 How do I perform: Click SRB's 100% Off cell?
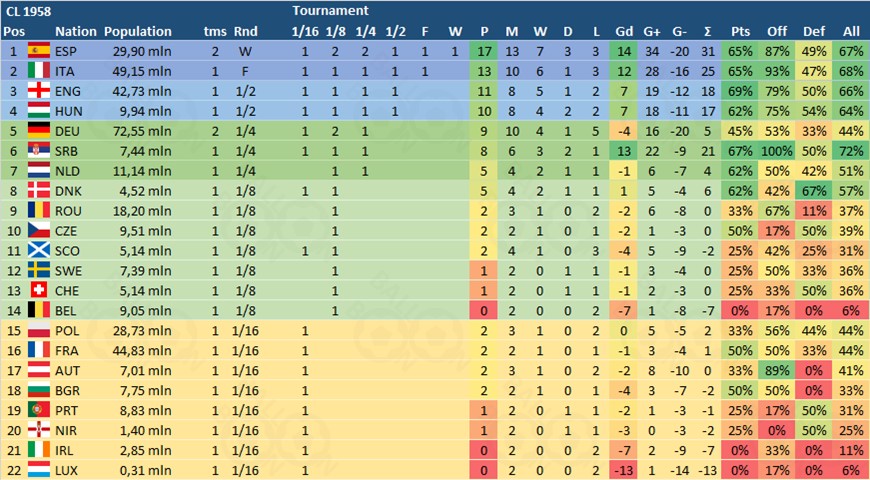coord(777,151)
